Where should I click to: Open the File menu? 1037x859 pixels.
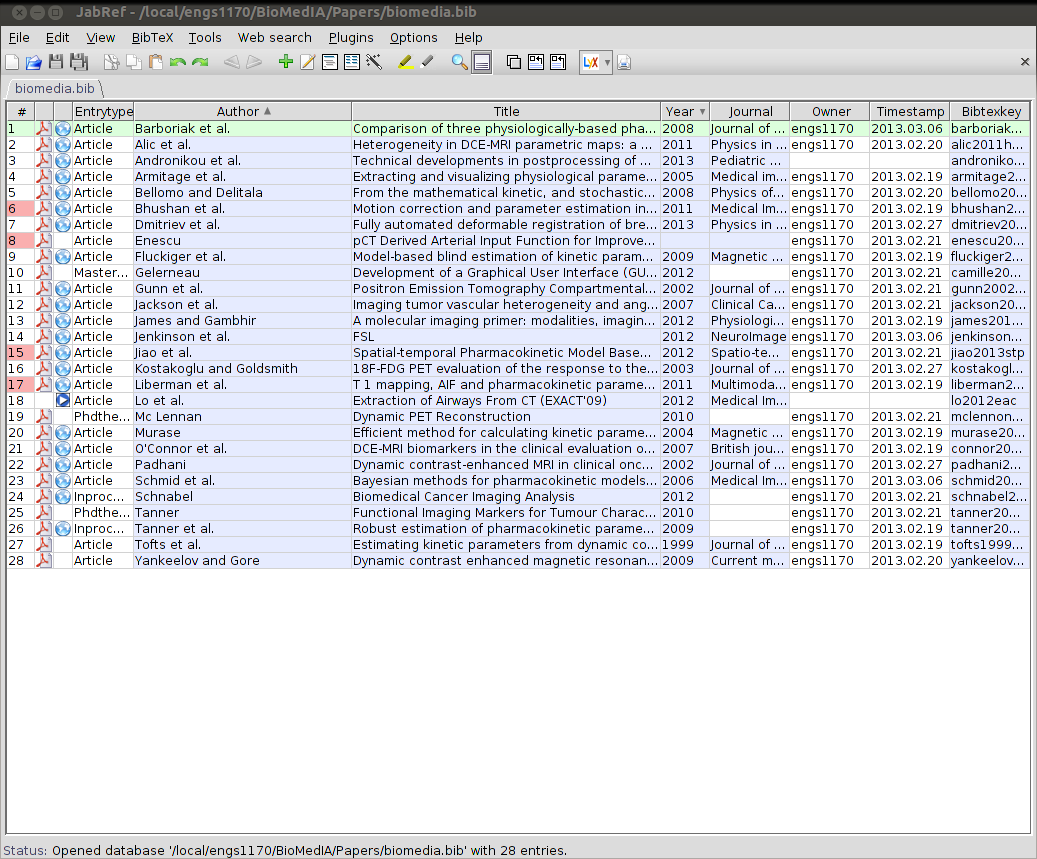[19, 38]
